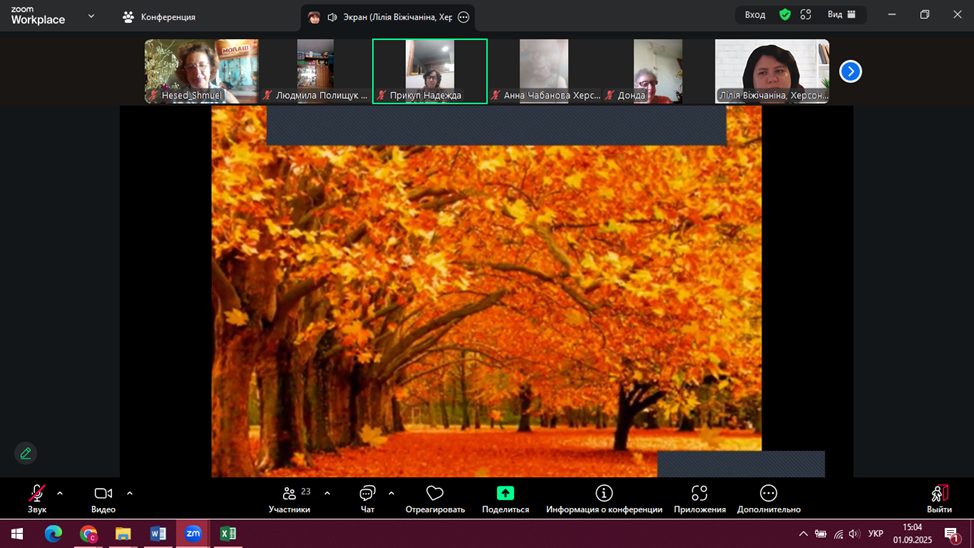Show next participants with blue arrow

(x=850, y=71)
